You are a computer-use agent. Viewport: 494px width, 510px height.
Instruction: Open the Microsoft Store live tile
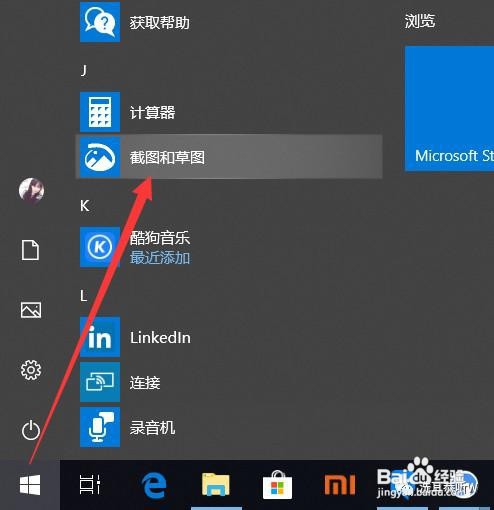pyautogui.click(x=449, y=109)
